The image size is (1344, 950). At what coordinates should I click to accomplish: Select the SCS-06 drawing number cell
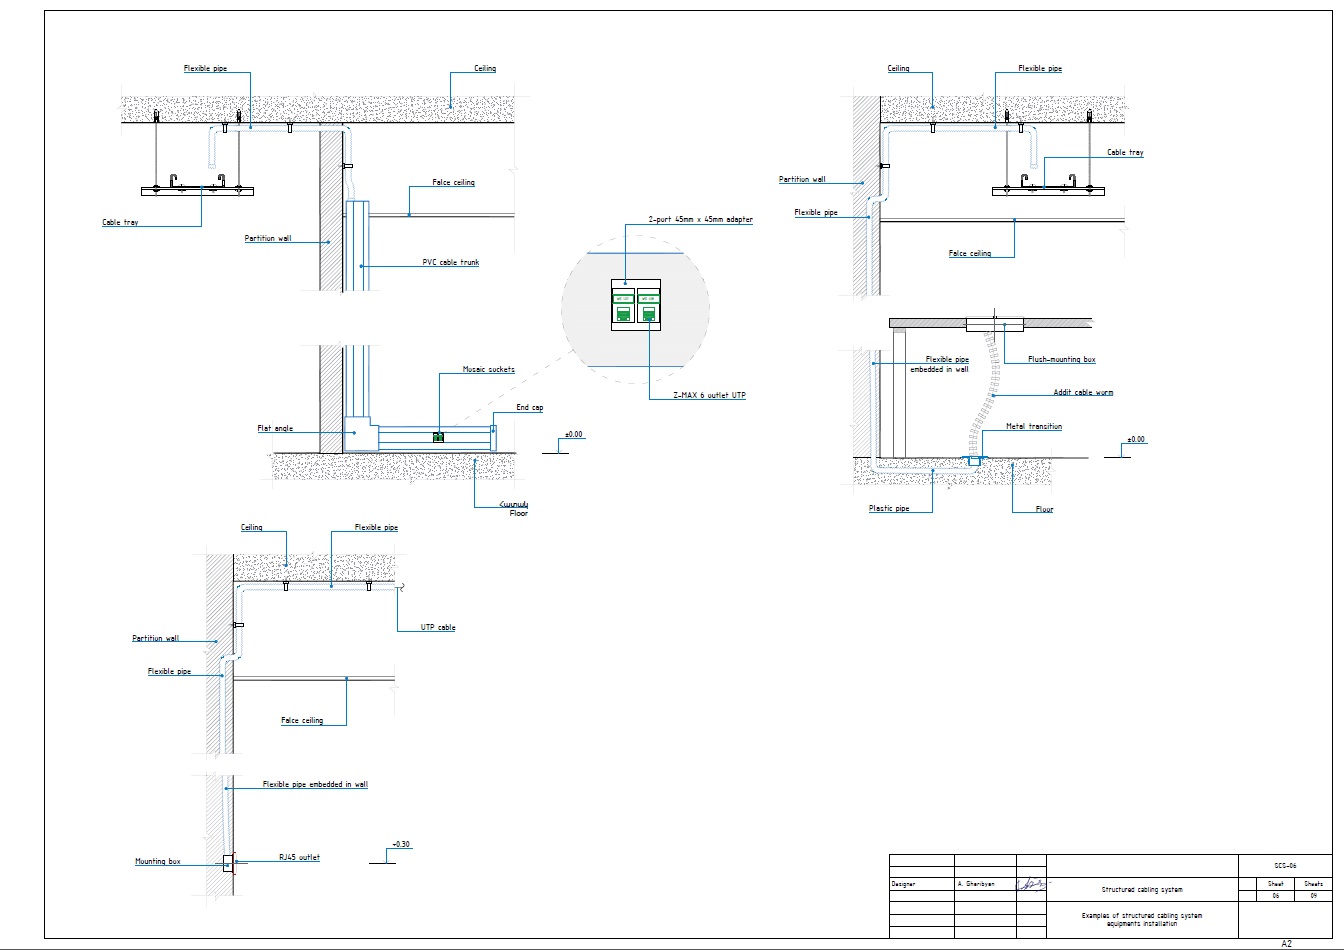tap(1285, 866)
